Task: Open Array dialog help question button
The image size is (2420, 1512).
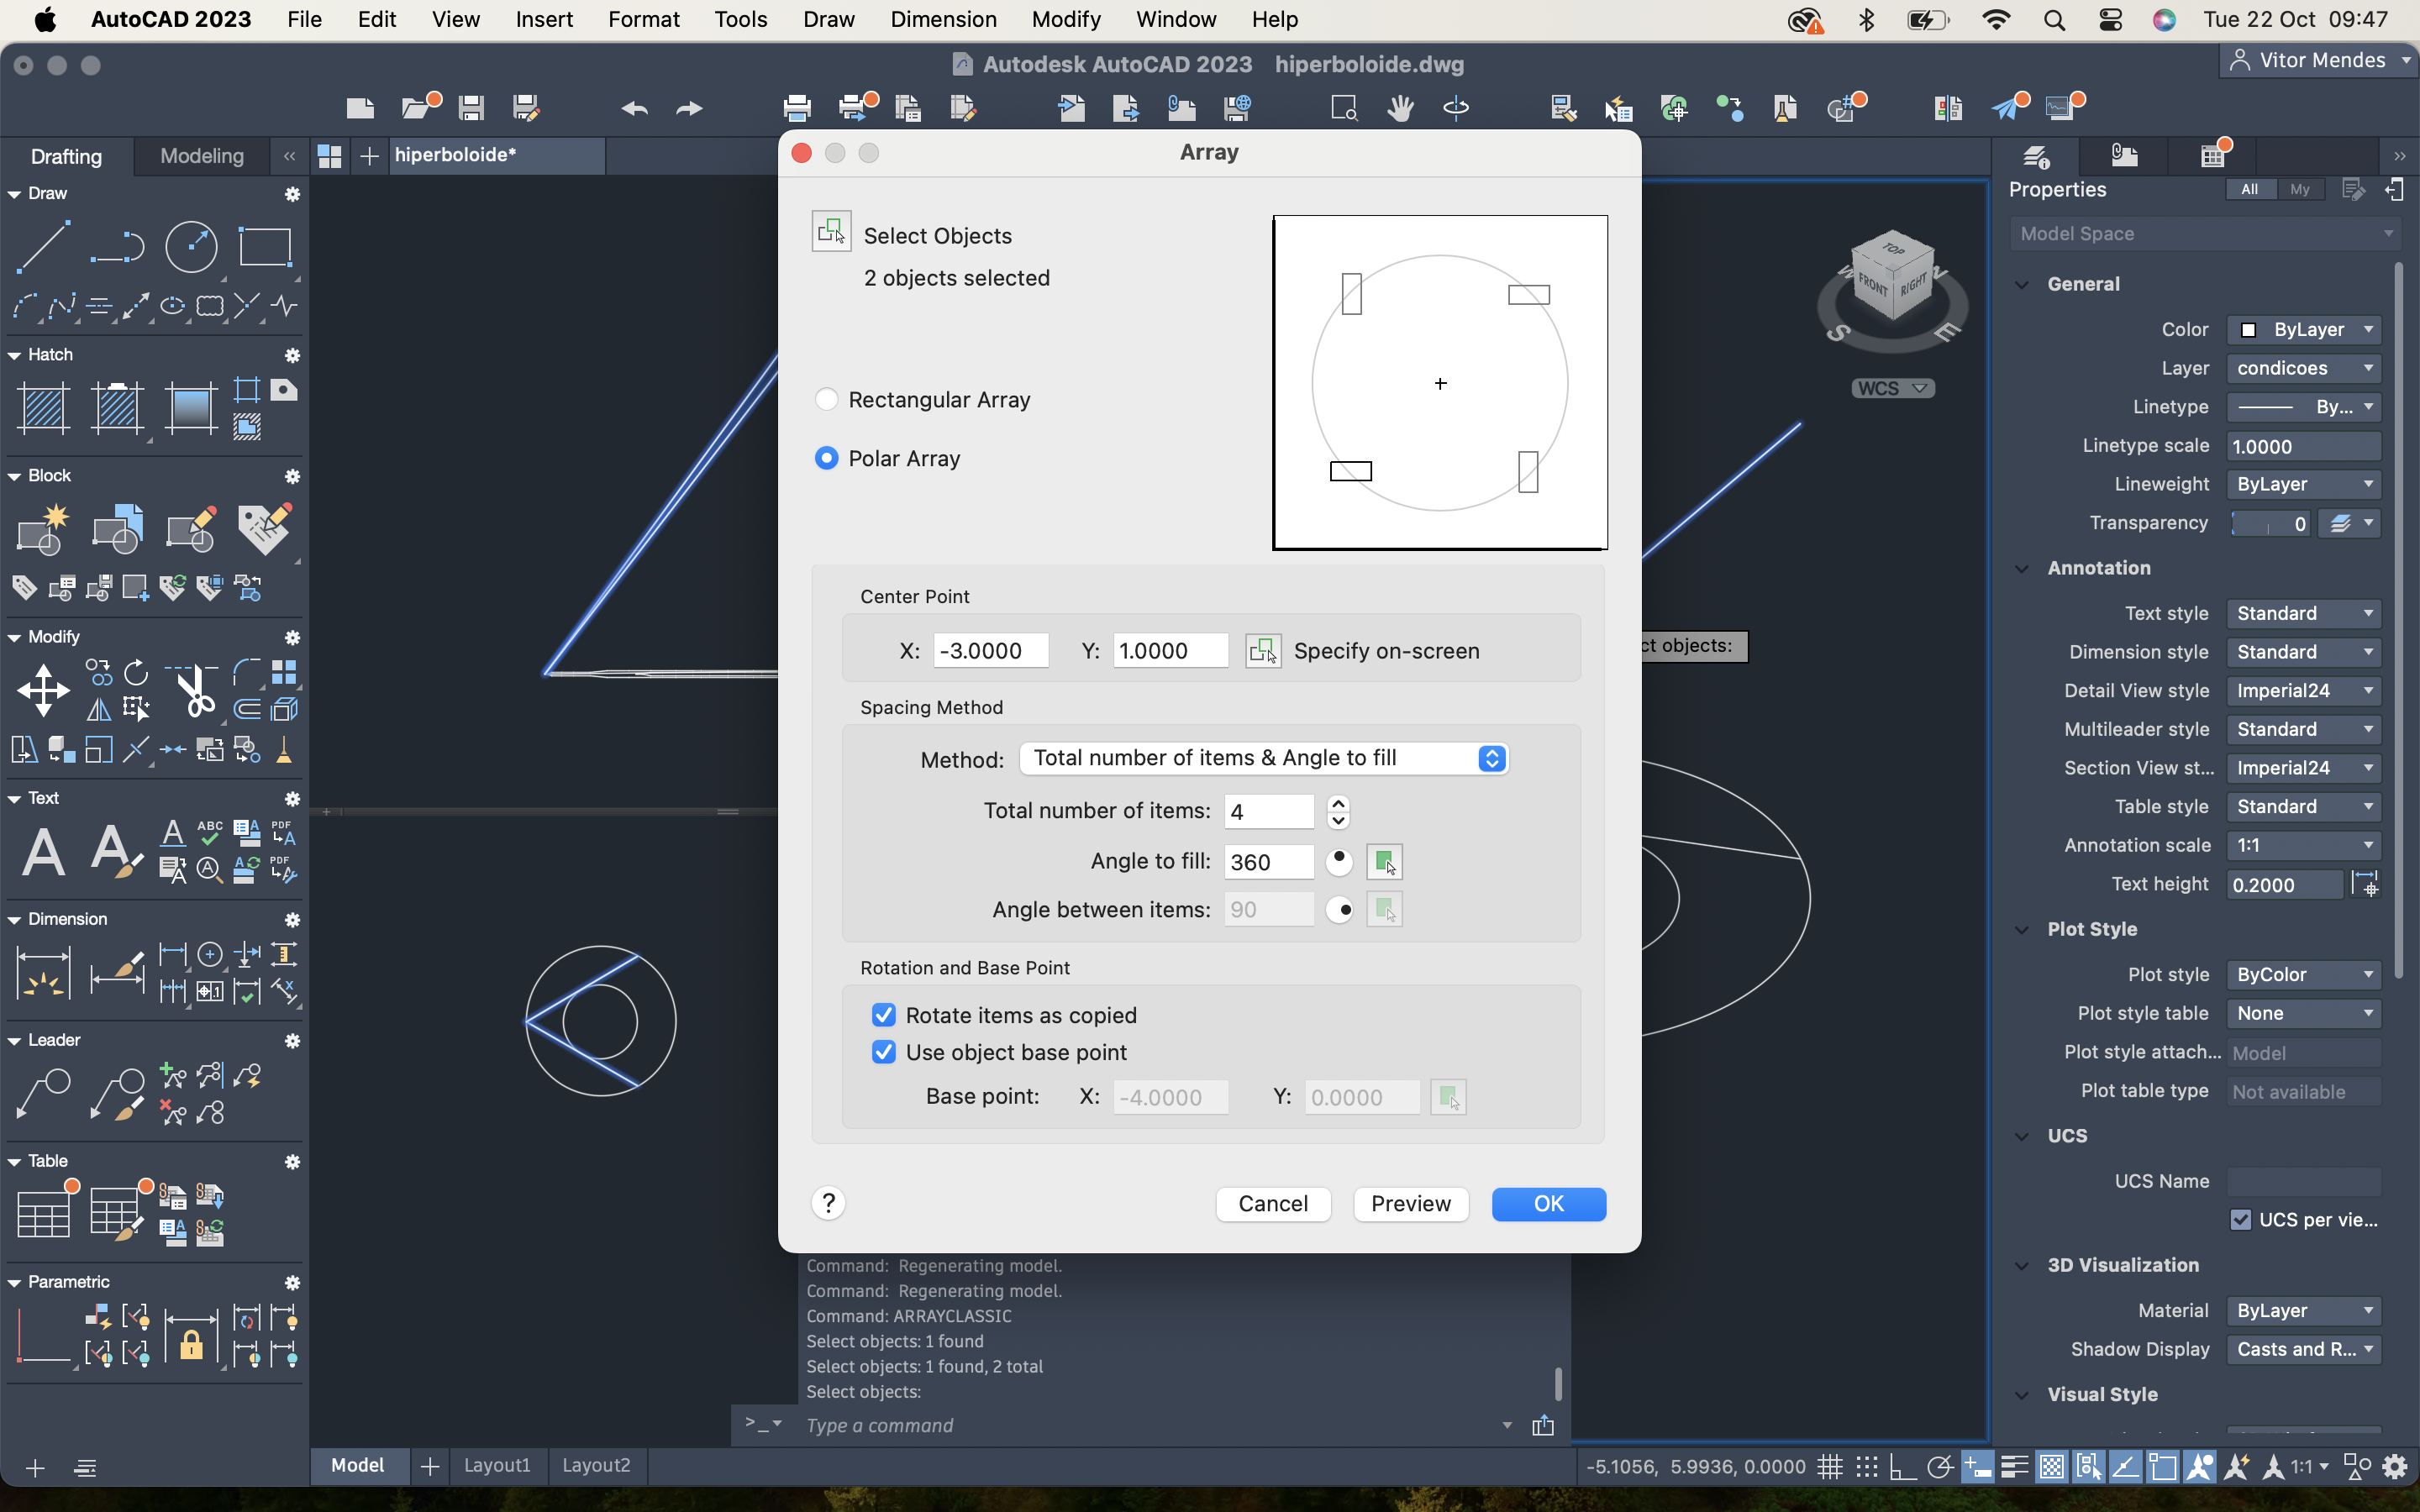Action: (828, 1202)
